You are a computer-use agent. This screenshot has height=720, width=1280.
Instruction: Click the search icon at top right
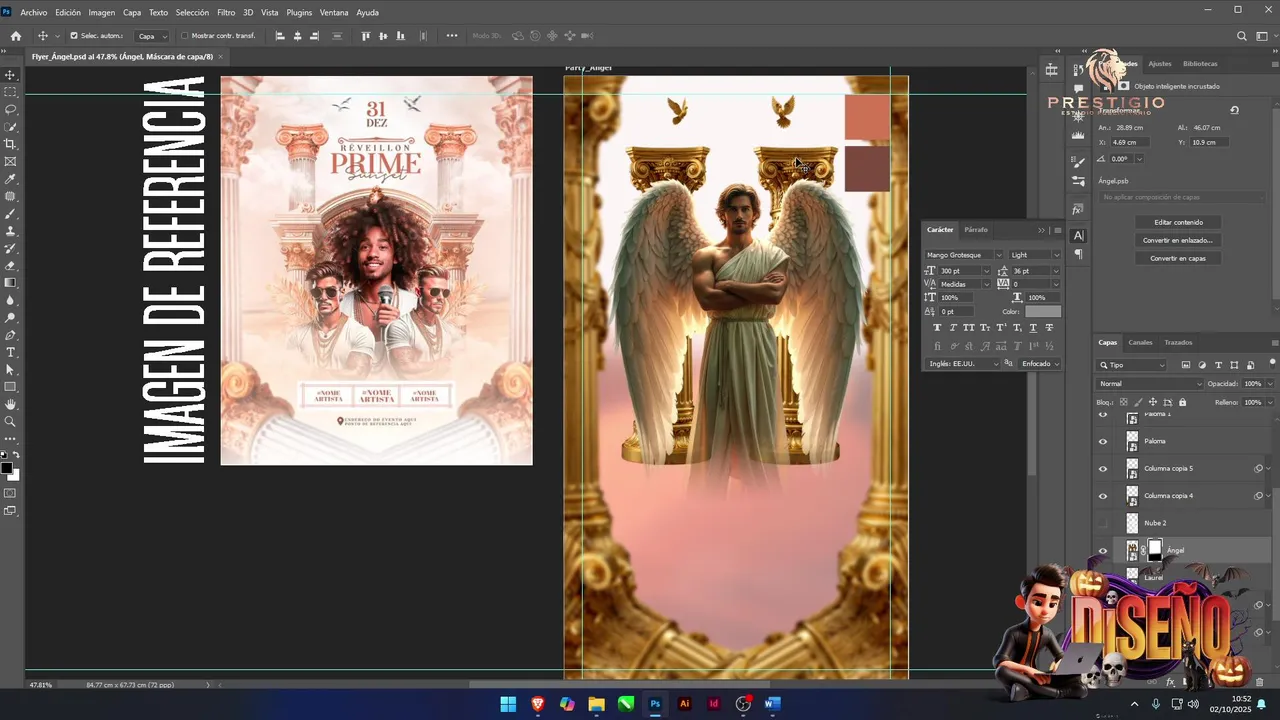coord(1242,36)
